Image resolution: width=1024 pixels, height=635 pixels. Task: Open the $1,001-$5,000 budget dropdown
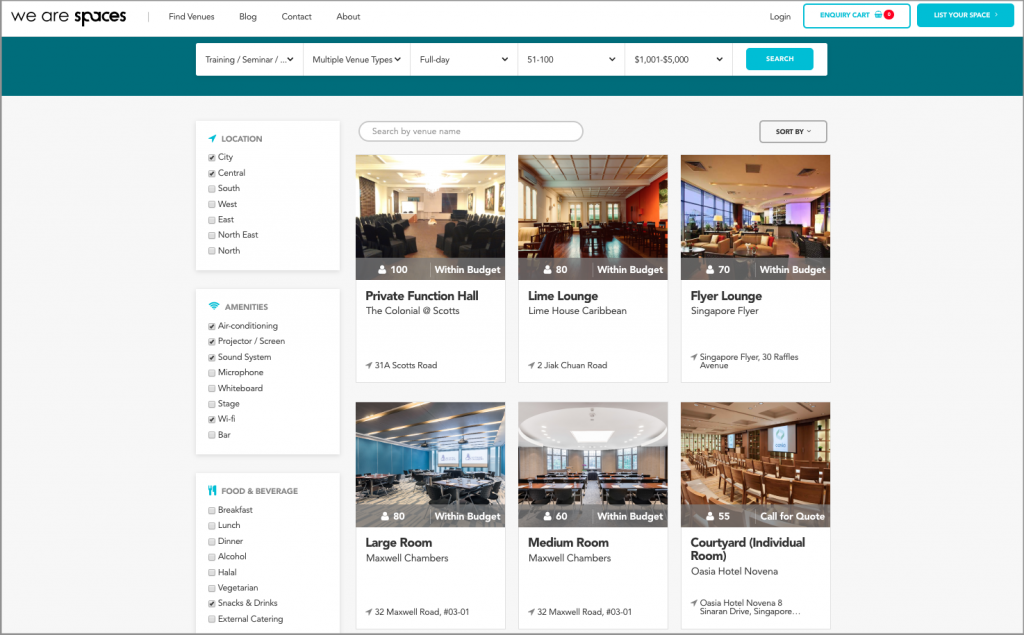(679, 59)
